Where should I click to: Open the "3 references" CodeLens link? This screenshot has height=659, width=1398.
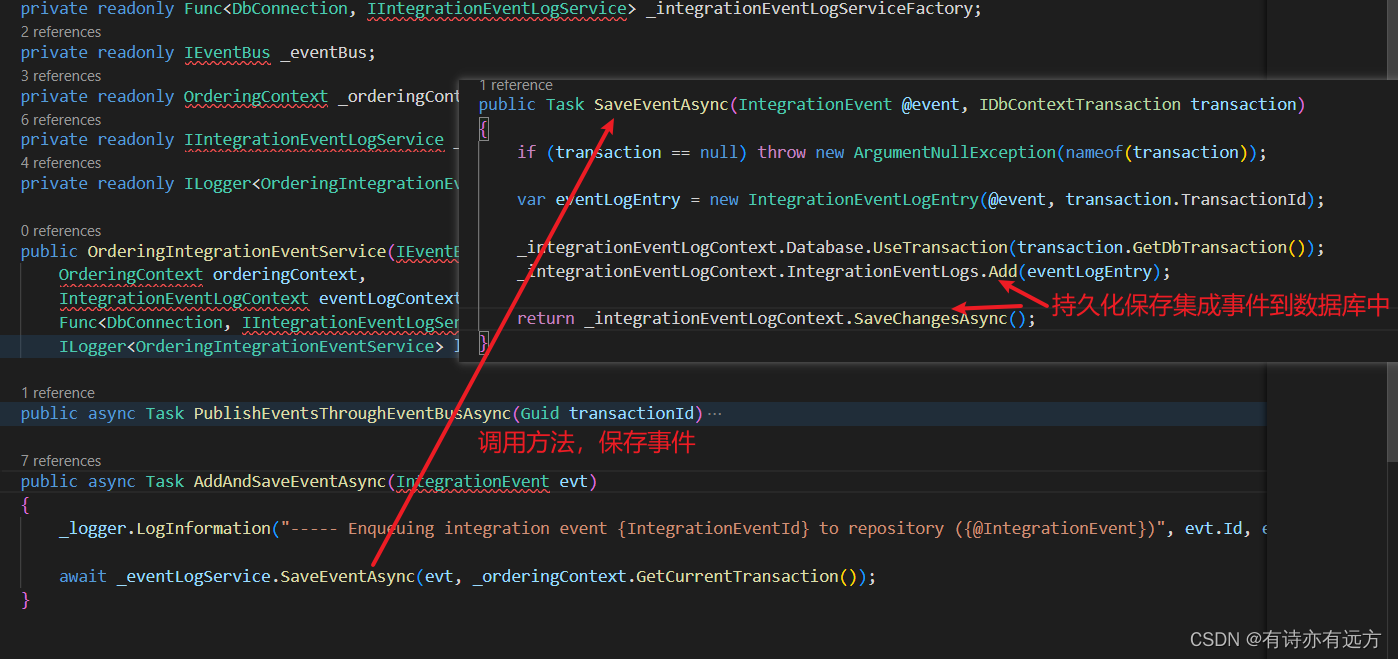pos(61,76)
